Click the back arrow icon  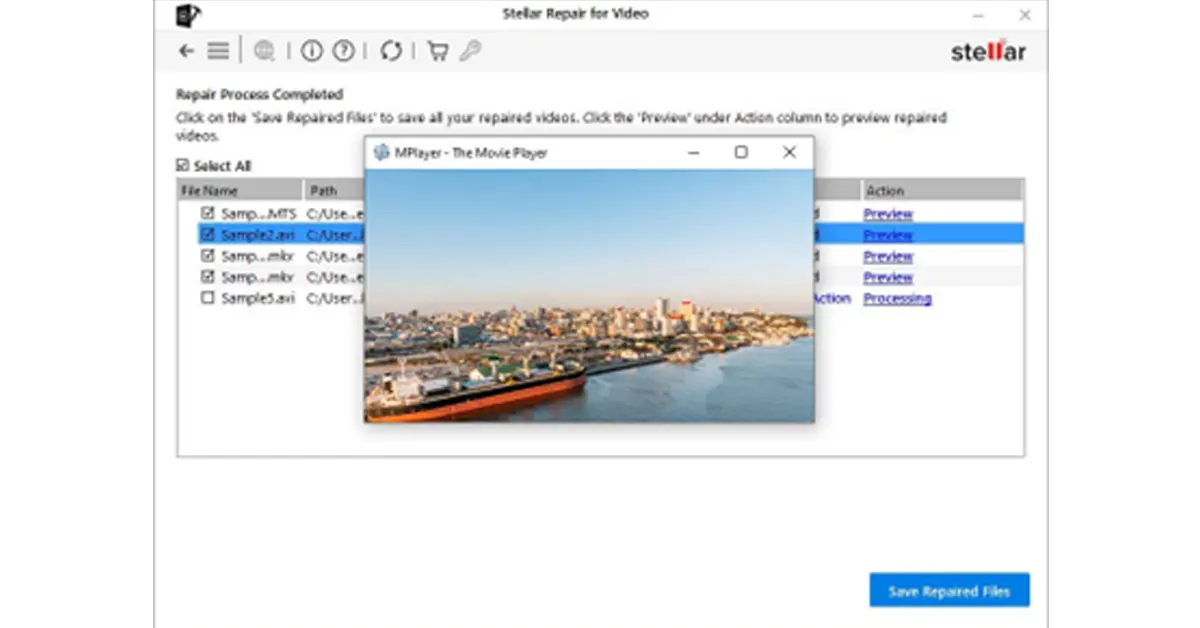[186, 51]
